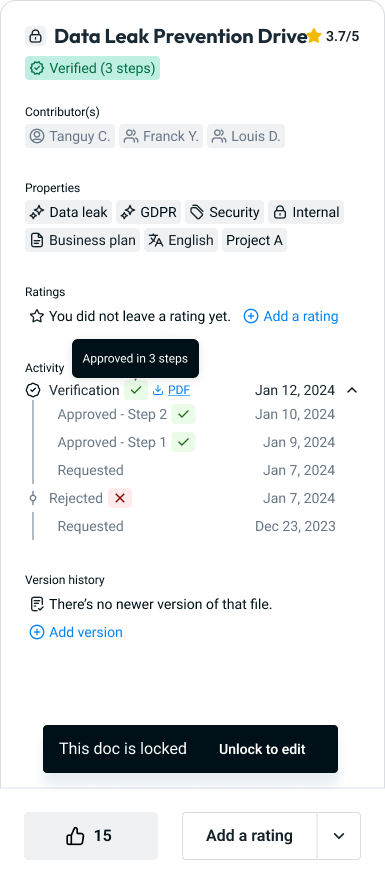Click the outlined star in Ratings section
Viewport: 385px width, 884px height.
point(37,316)
